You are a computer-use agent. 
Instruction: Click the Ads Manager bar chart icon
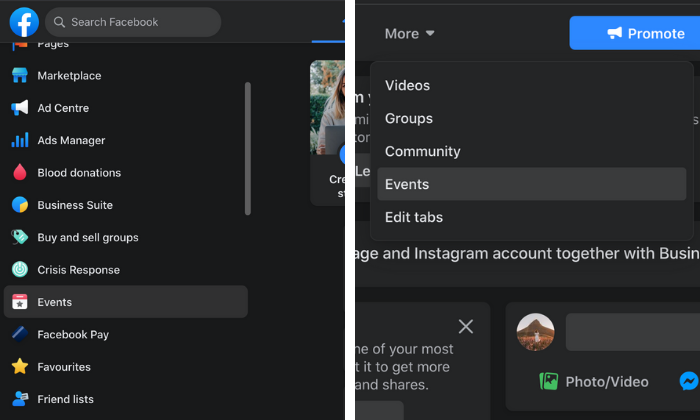point(20,140)
